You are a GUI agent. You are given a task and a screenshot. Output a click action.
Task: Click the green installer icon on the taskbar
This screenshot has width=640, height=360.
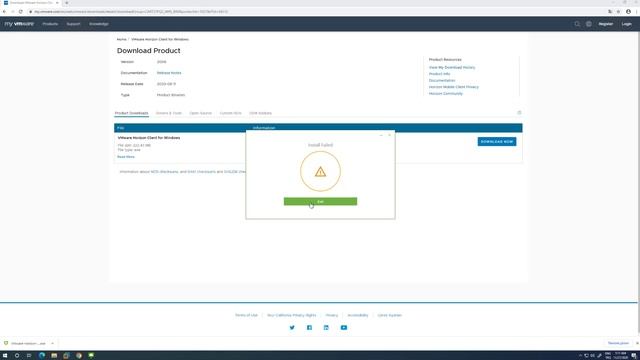coord(91,356)
